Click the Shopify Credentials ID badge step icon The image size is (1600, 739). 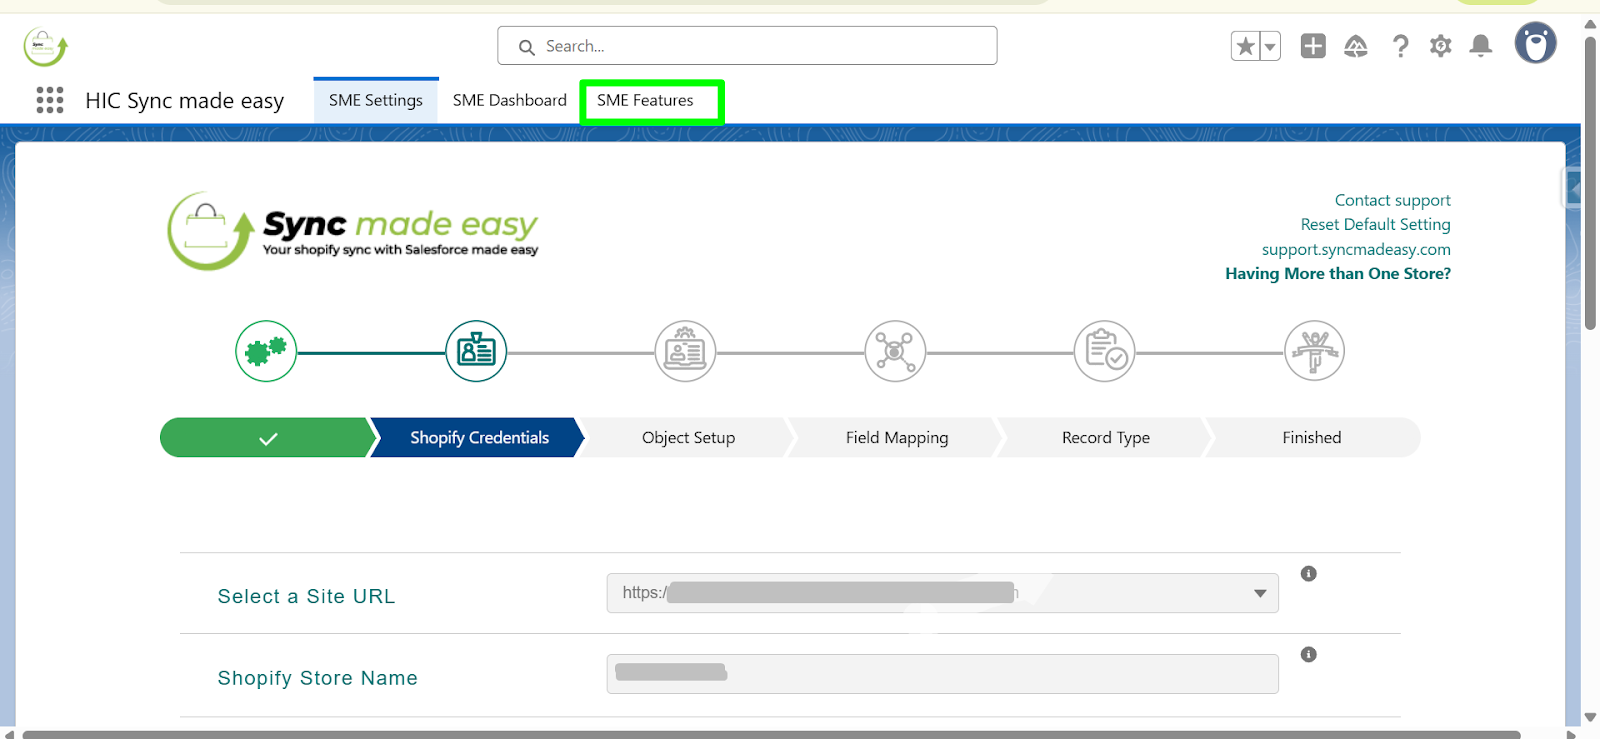(x=476, y=351)
